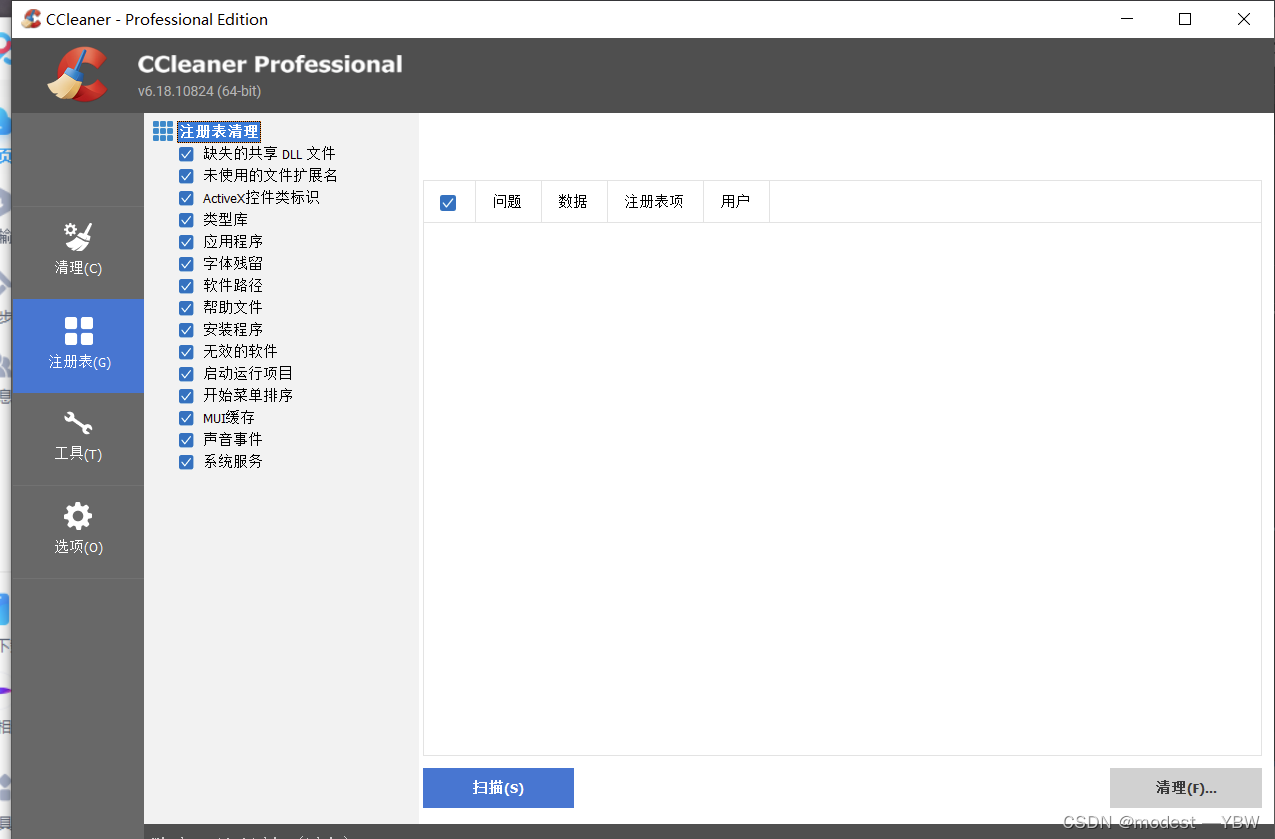Toggle select-all checkbox in results header
Viewport: 1275px width, 839px height.
tap(448, 202)
